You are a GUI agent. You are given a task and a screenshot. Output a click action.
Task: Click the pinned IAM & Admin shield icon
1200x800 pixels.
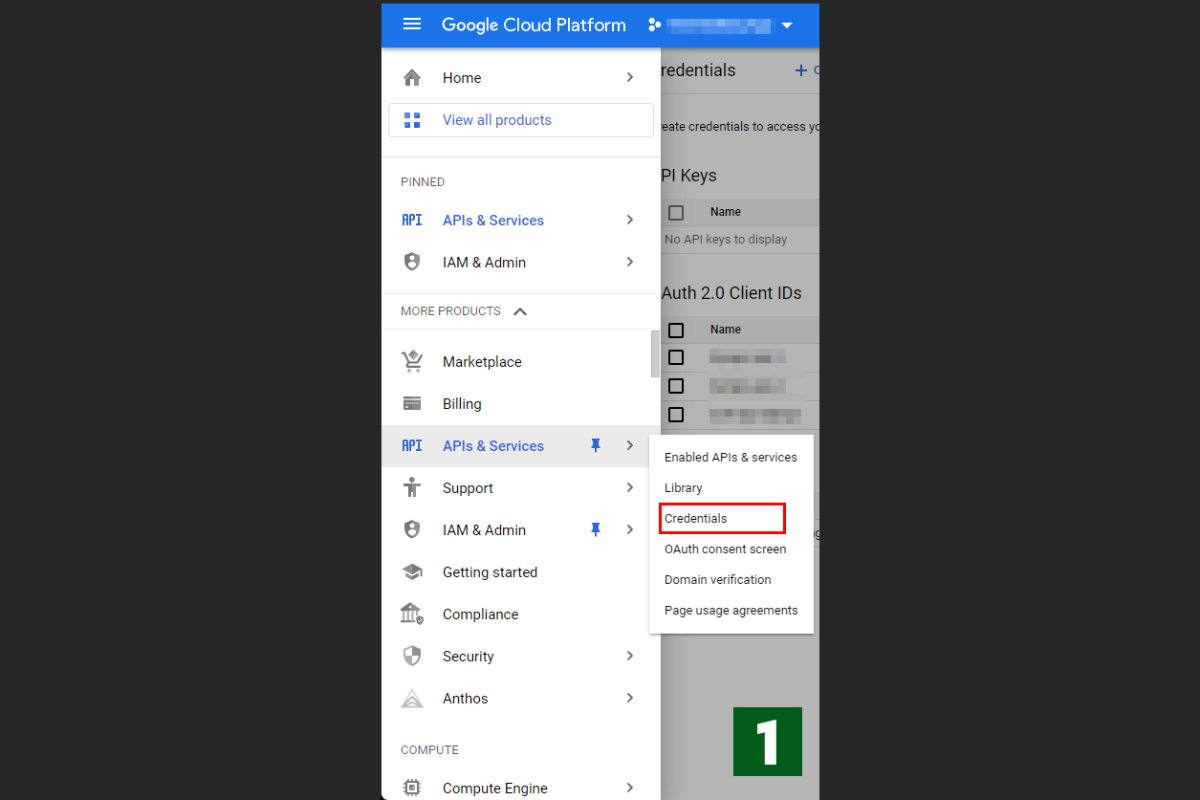coord(412,262)
